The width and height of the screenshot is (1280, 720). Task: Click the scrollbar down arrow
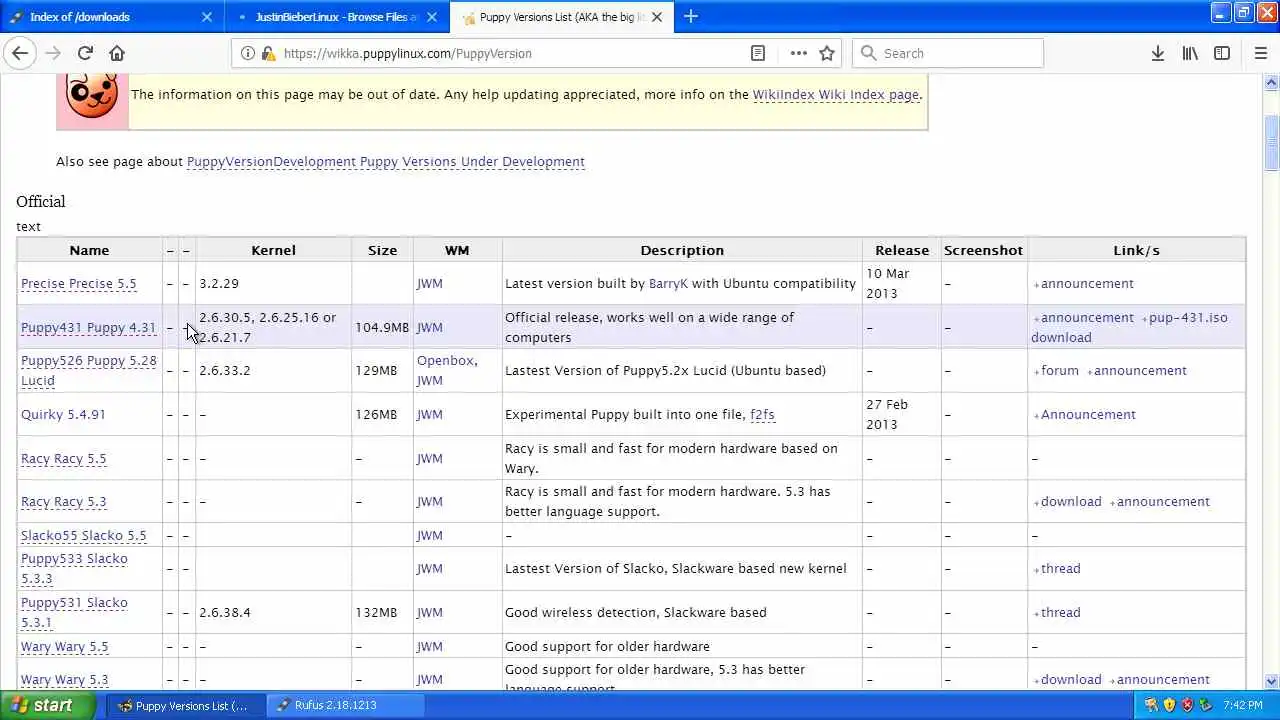coord(1271,682)
